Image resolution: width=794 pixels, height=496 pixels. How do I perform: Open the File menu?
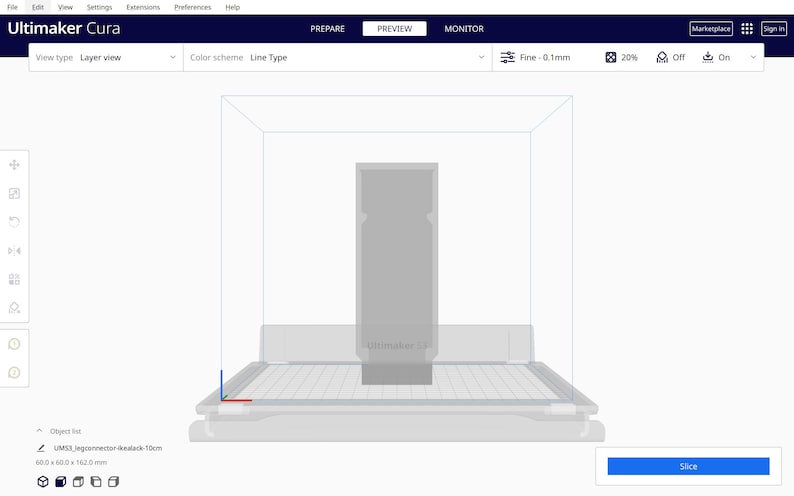[x=12, y=7]
